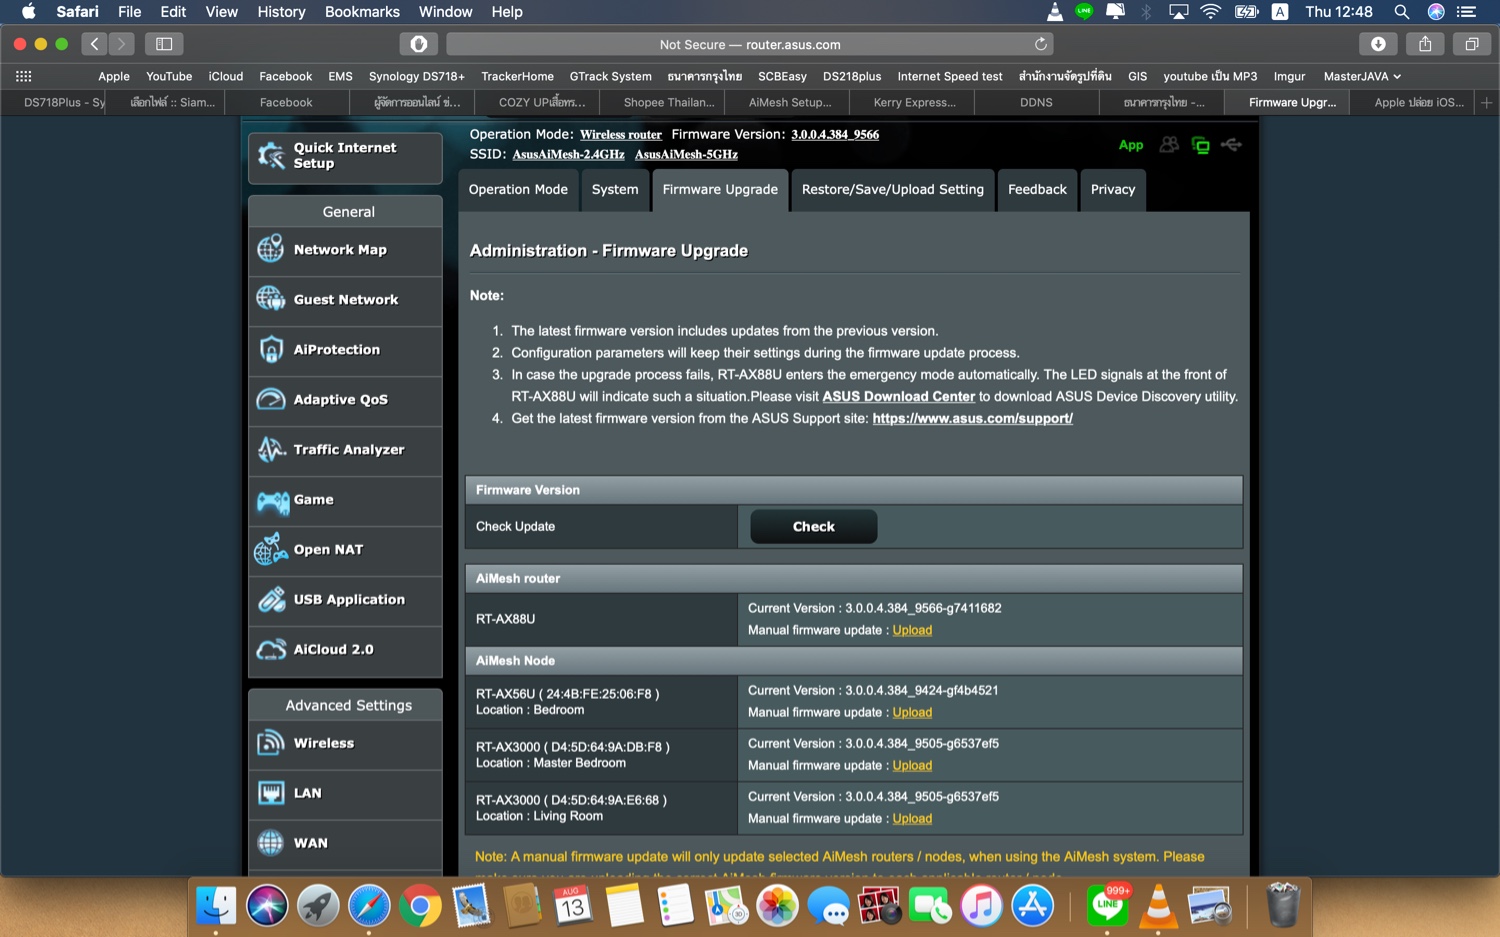
Task: Click Safari forward arrow
Action: (122, 44)
